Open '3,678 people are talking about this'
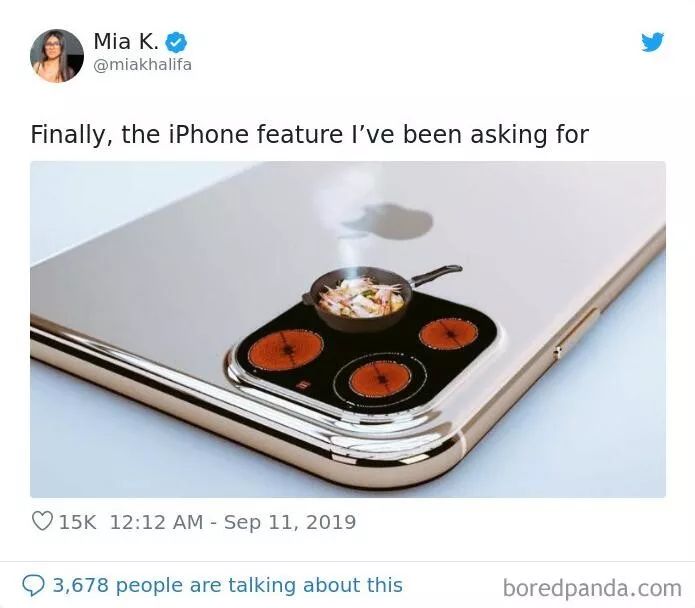695x608 pixels. pos(228,585)
